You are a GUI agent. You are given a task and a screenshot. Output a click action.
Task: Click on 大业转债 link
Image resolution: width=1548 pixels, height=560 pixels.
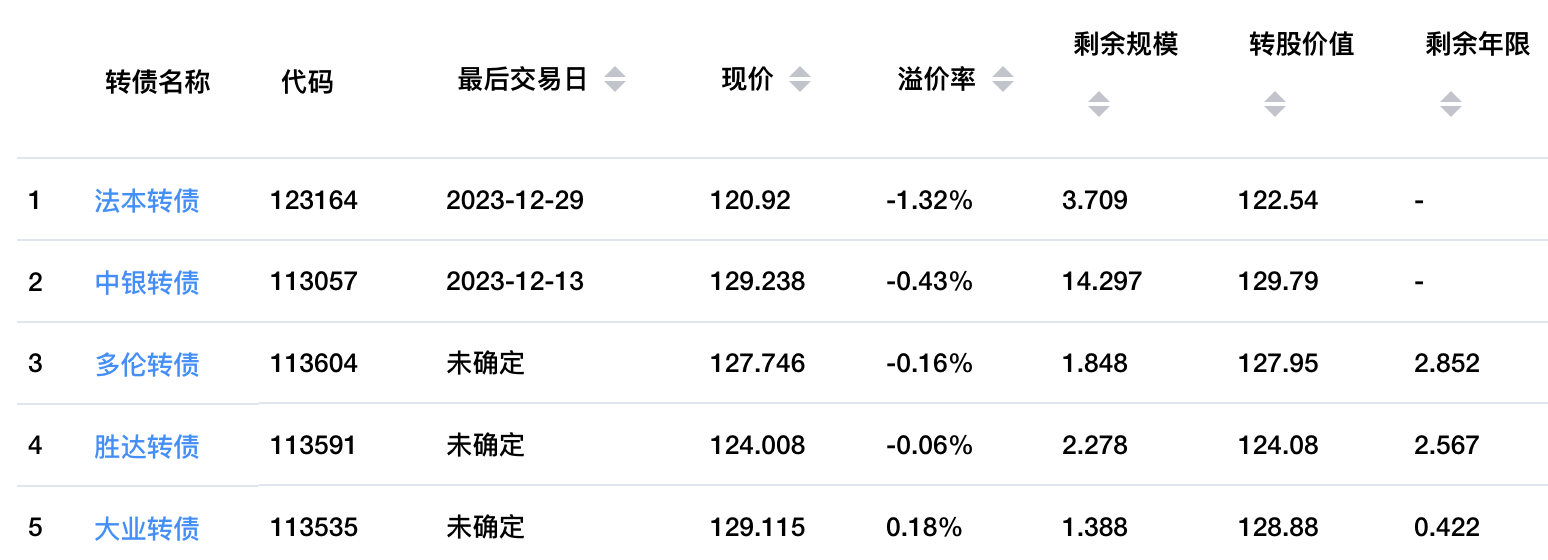(x=147, y=527)
